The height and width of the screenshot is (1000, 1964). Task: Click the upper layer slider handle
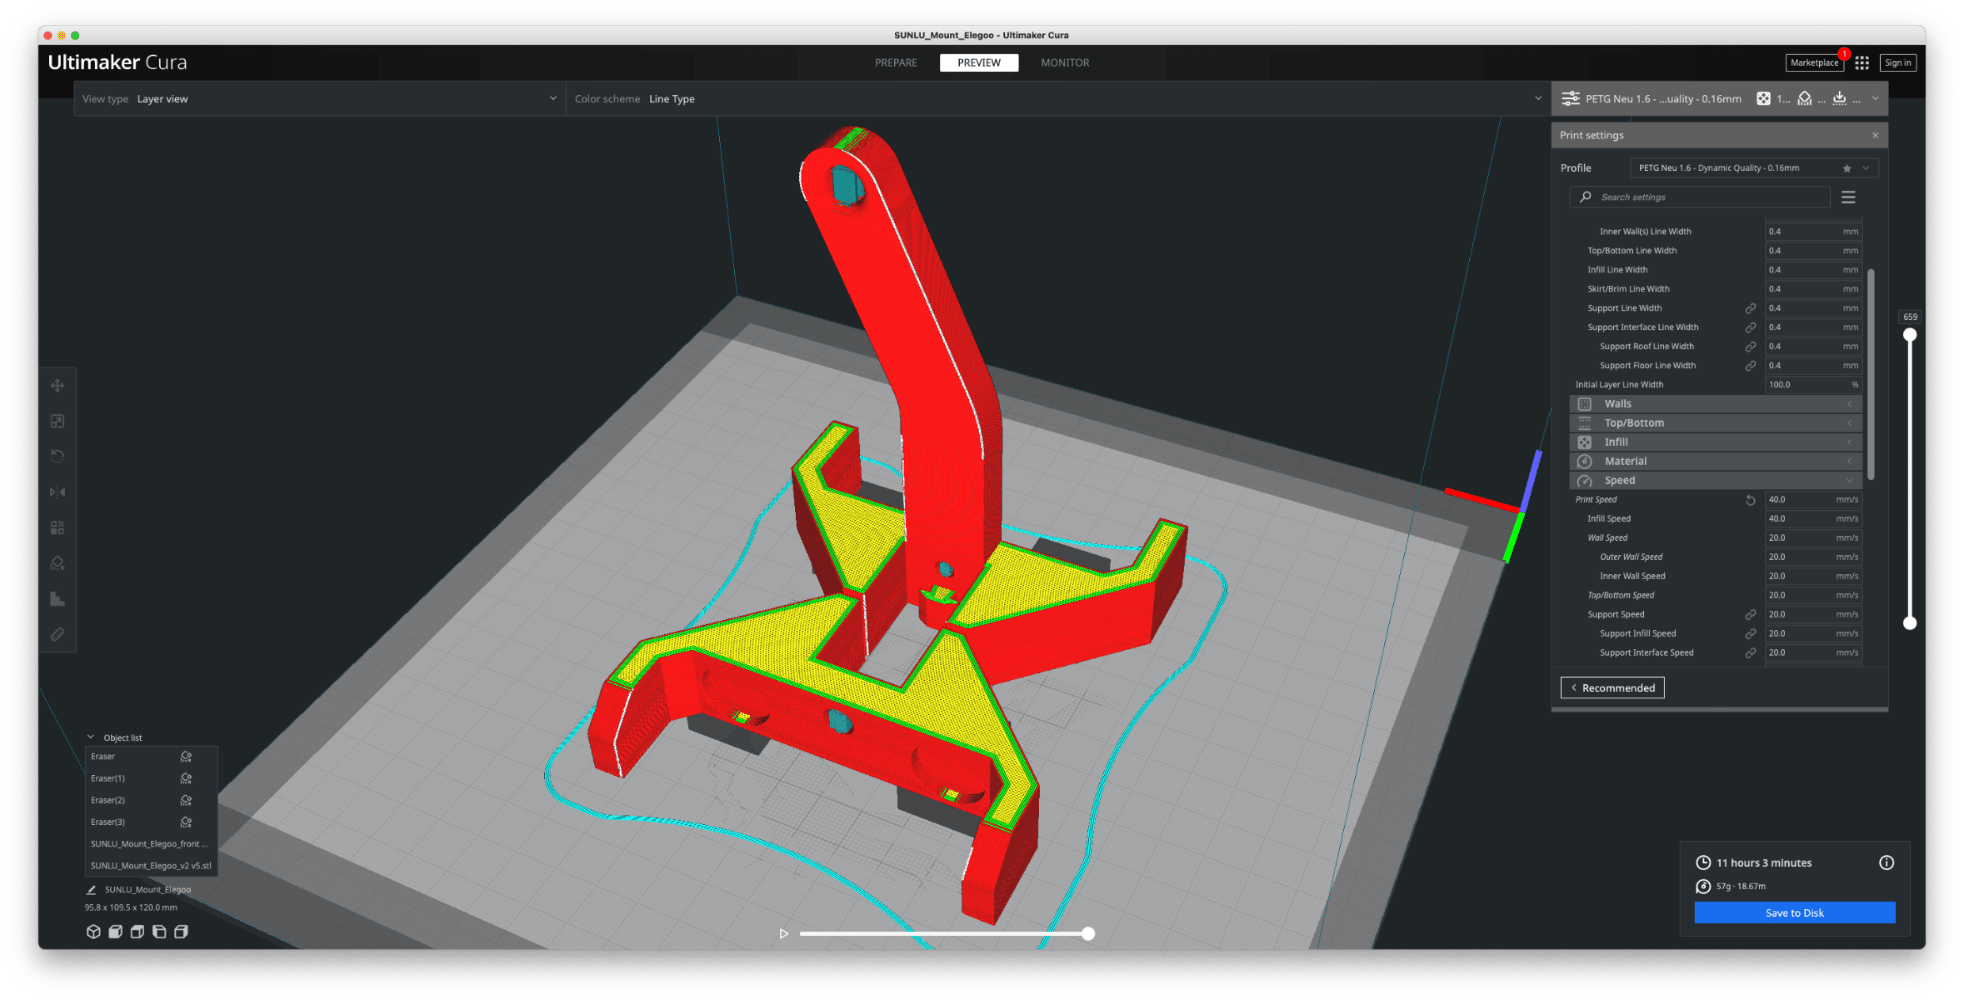[x=1910, y=336]
